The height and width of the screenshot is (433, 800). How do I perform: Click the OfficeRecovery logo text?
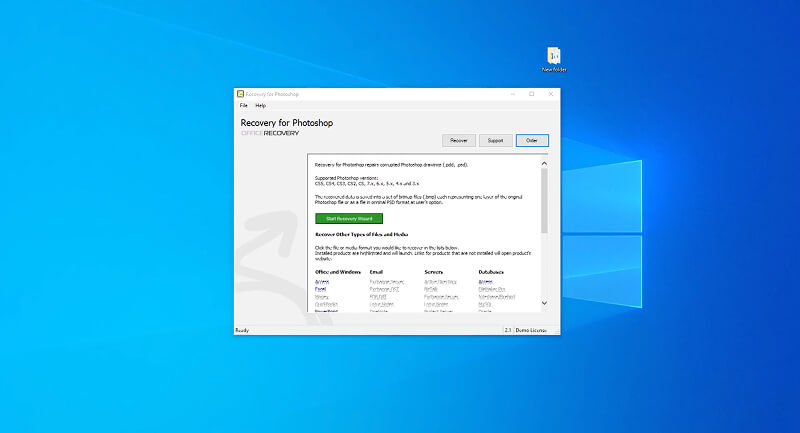(270, 132)
